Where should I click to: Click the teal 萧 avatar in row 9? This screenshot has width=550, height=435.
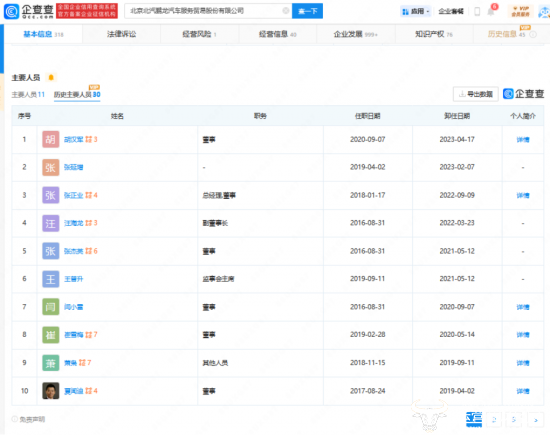click(51, 363)
